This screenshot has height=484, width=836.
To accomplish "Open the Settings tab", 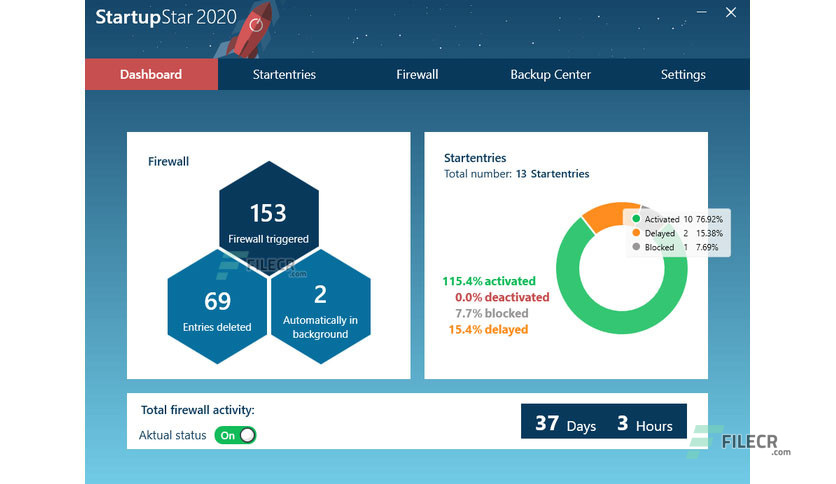I will pos(683,75).
